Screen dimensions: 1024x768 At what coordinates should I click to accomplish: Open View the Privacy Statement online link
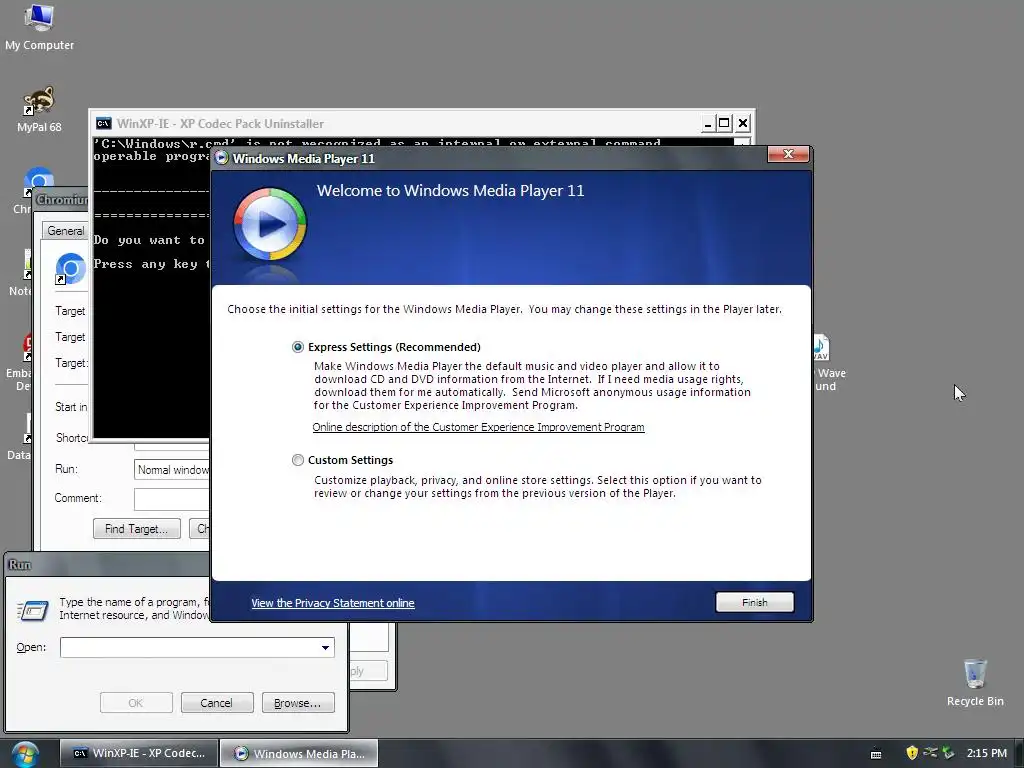tap(332, 603)
